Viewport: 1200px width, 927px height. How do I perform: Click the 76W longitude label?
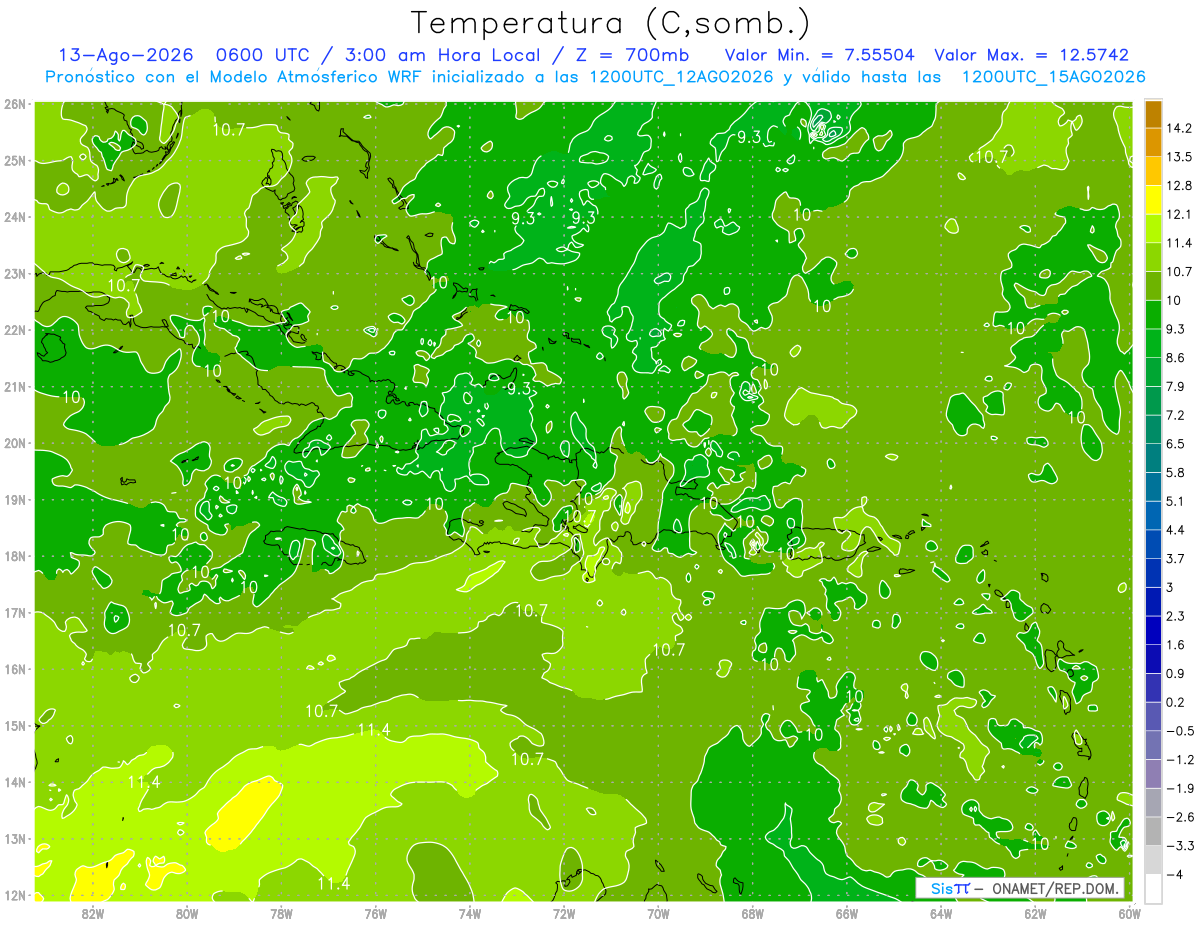point(376,913)
